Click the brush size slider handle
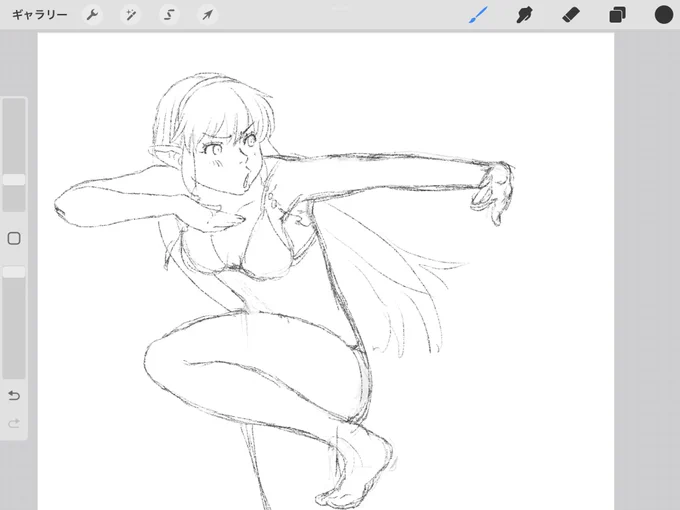 coord(14,180)
